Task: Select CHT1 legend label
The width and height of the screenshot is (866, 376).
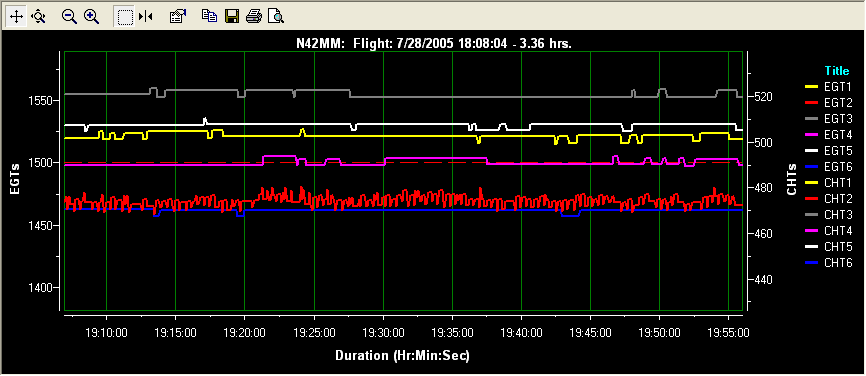Action: click(x=838, y=182)
